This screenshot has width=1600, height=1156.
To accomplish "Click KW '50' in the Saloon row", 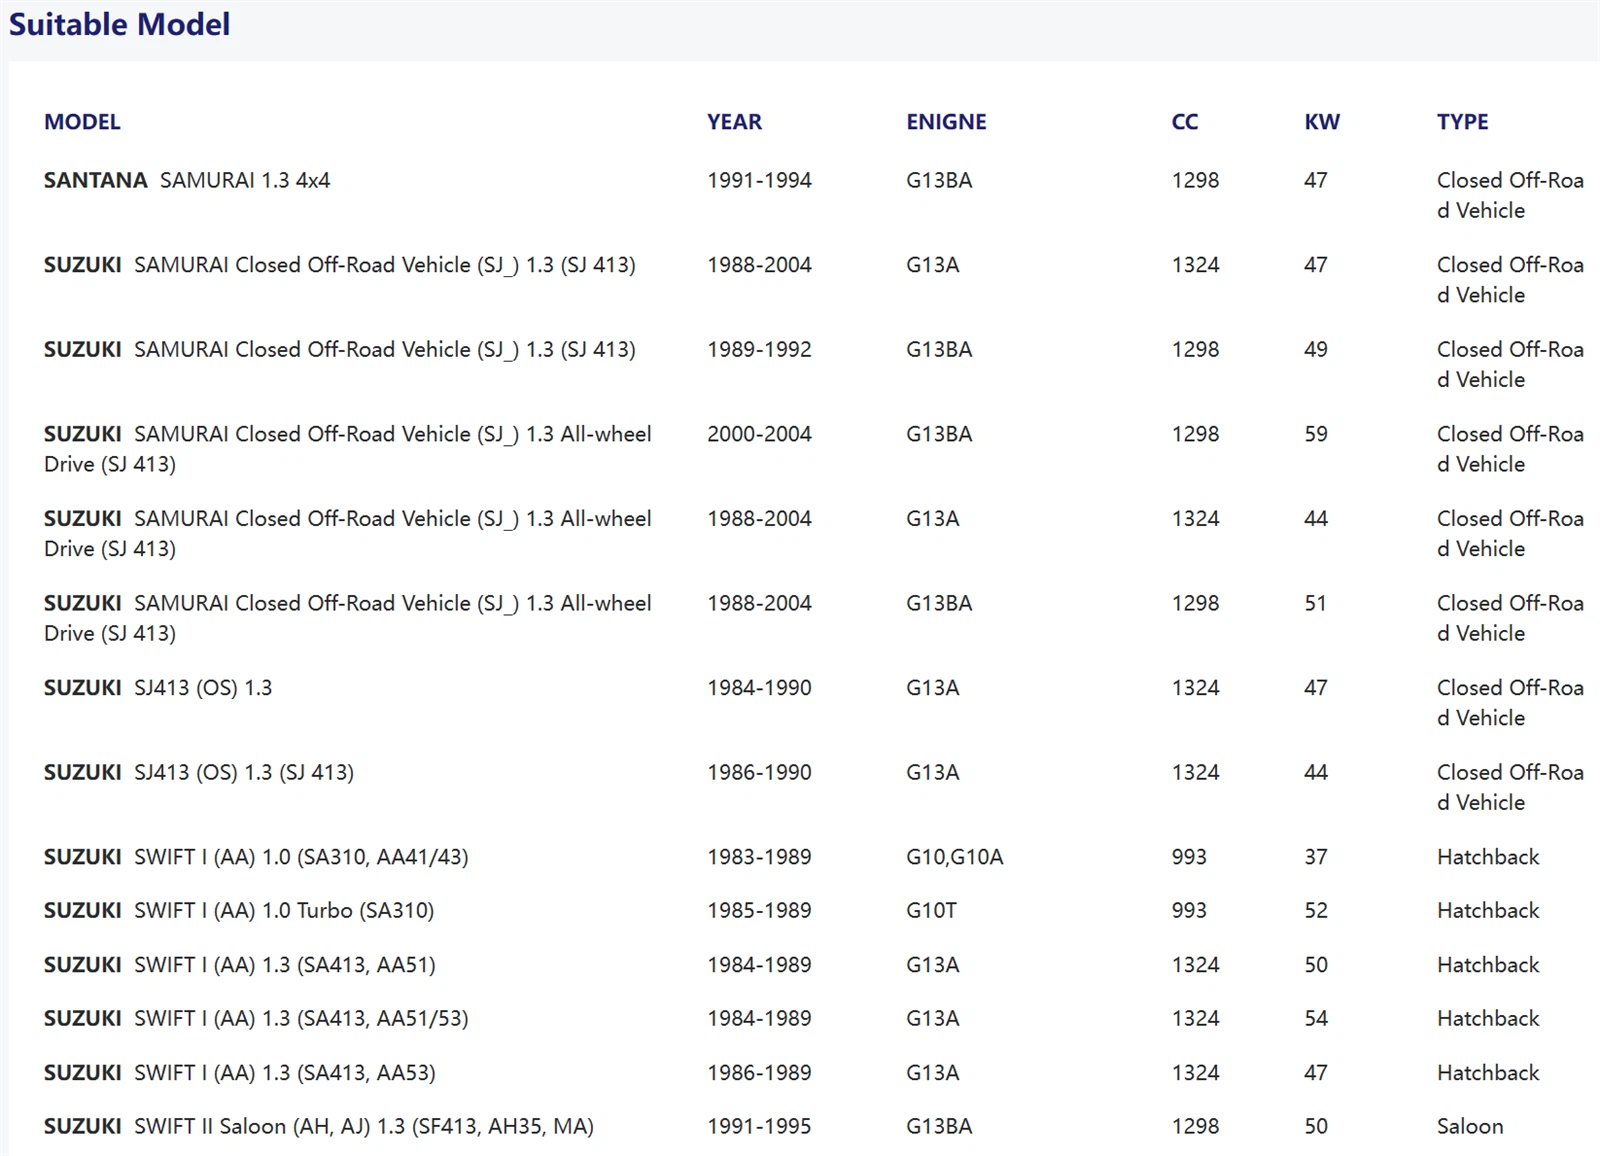I will [x=1316, y=1126].
